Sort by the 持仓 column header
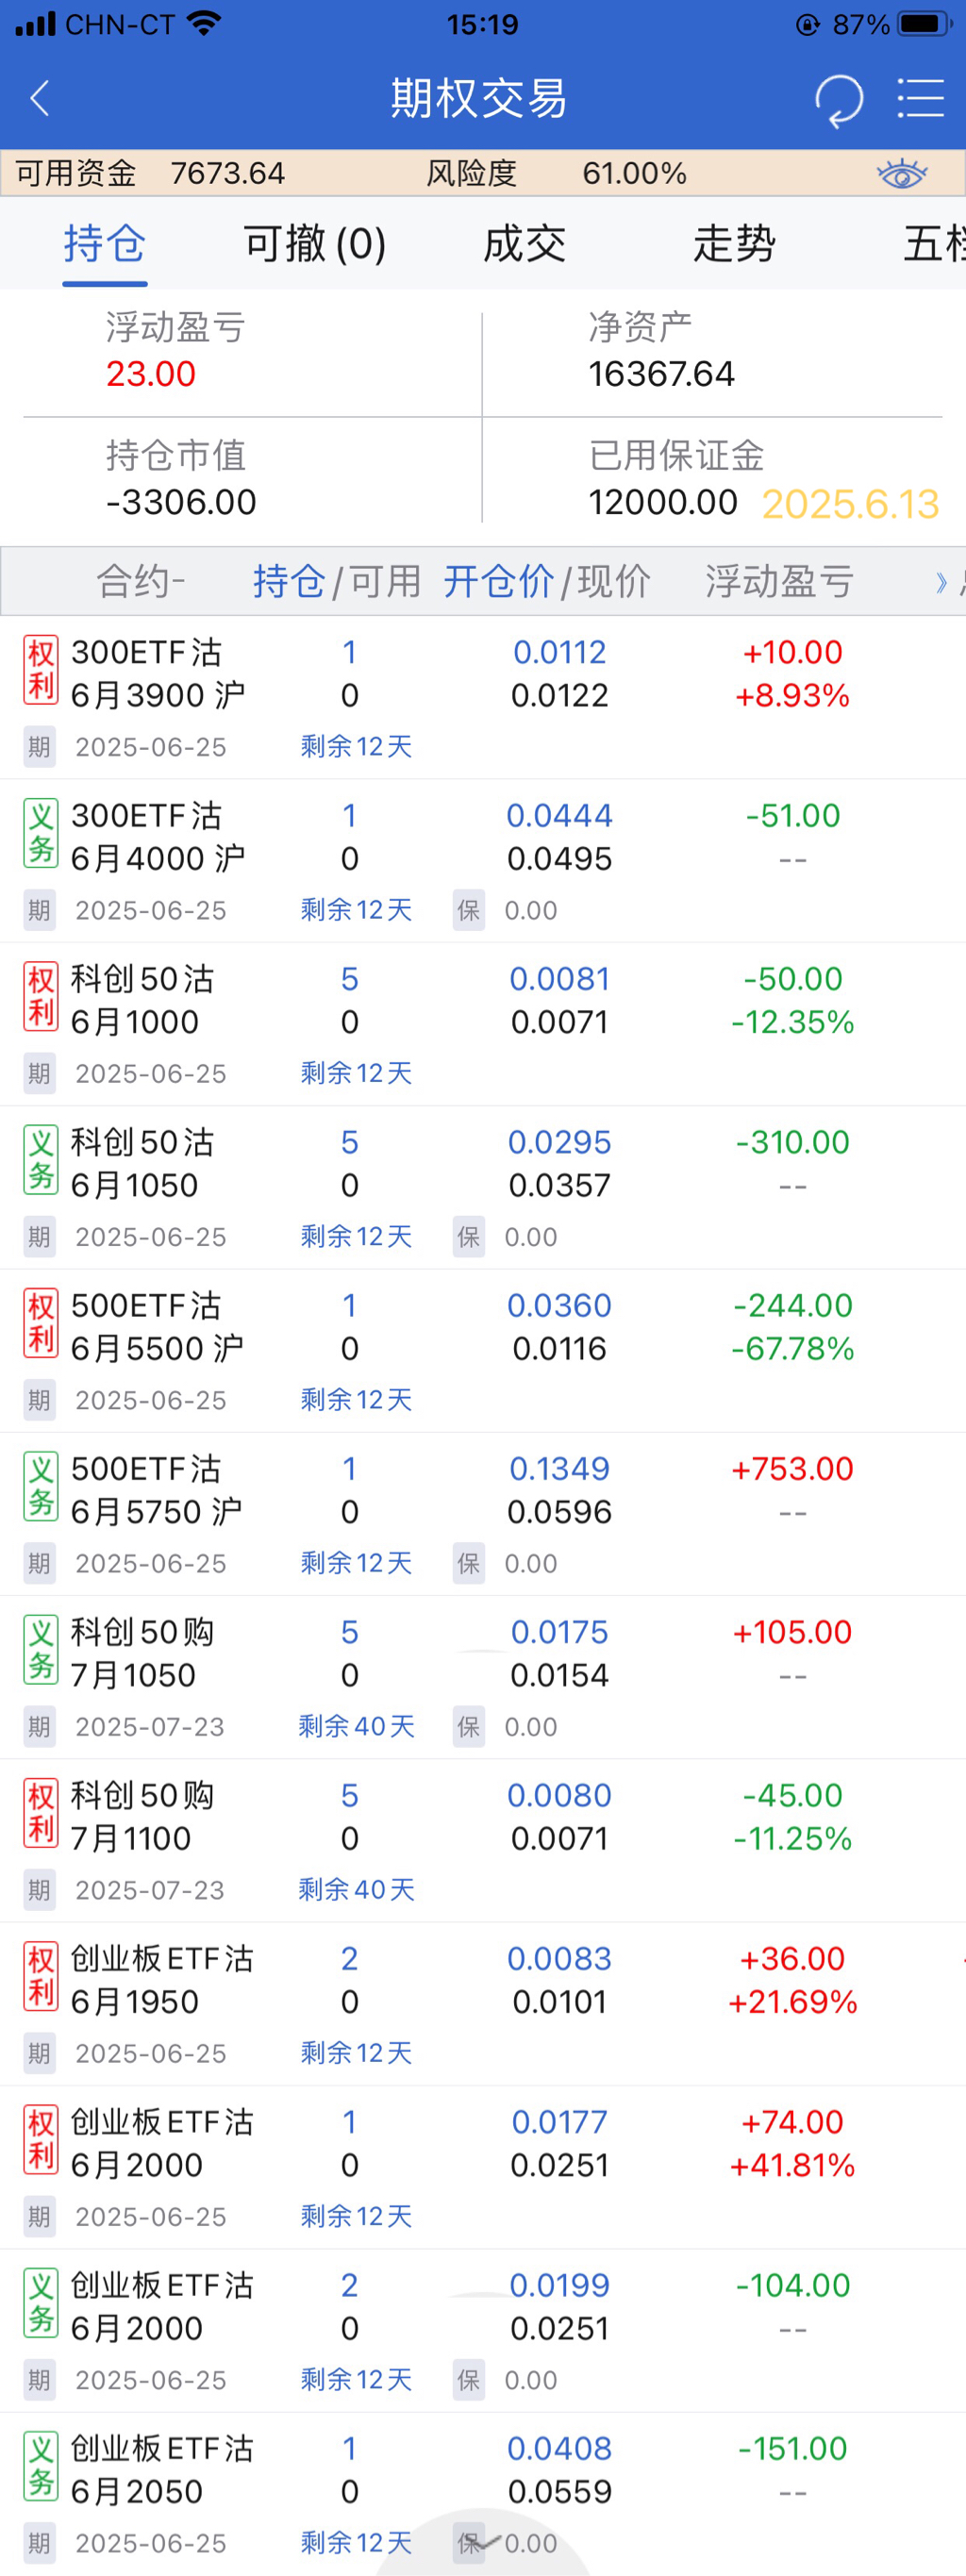This screenshot has width=966, height=2576. pyautogui.click(x=289, y=581)
